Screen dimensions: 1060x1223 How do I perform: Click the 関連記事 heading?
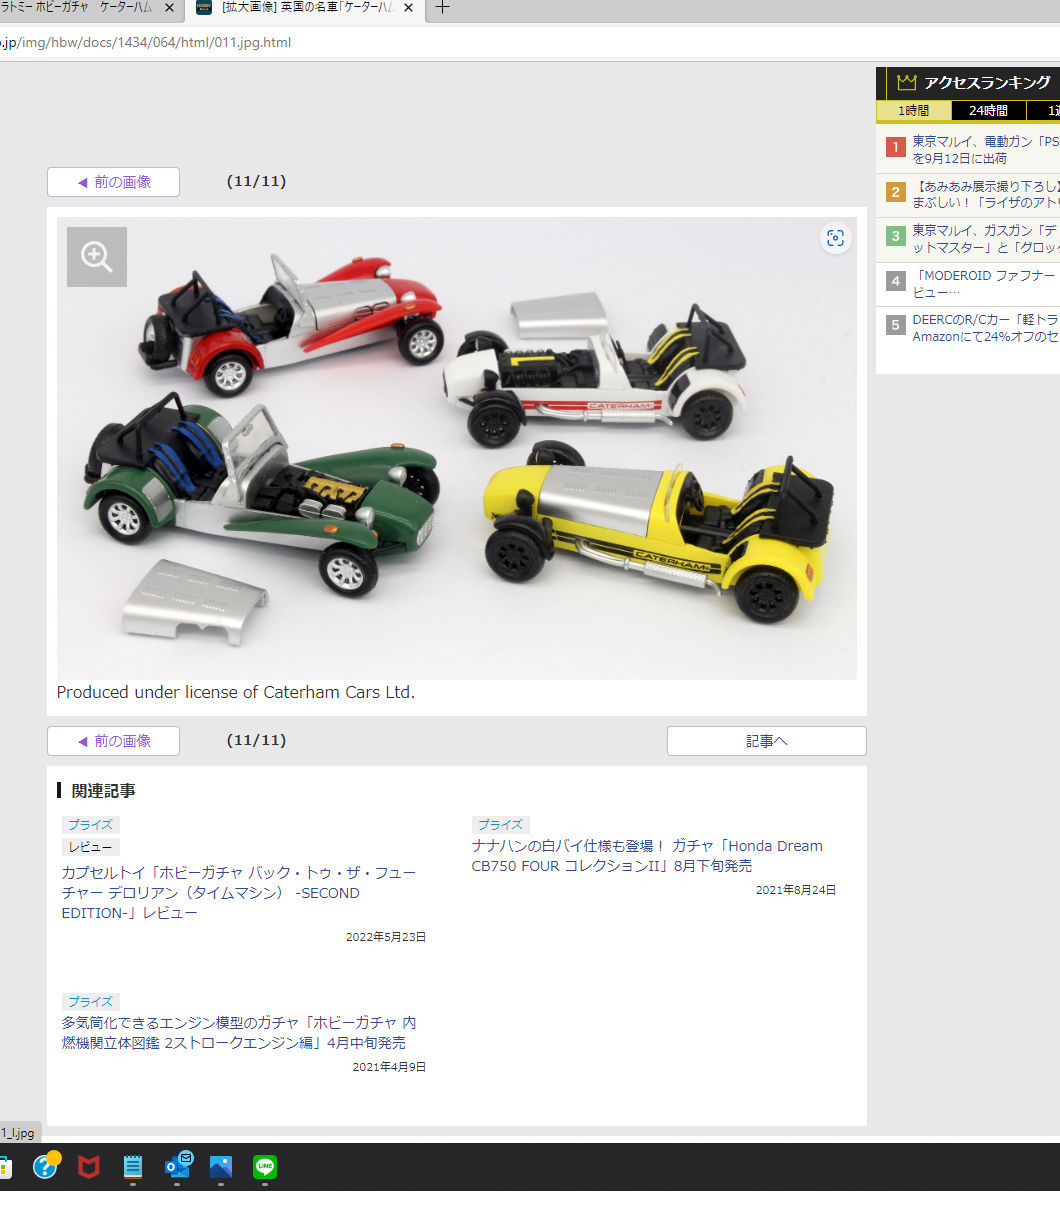[104, 791]
